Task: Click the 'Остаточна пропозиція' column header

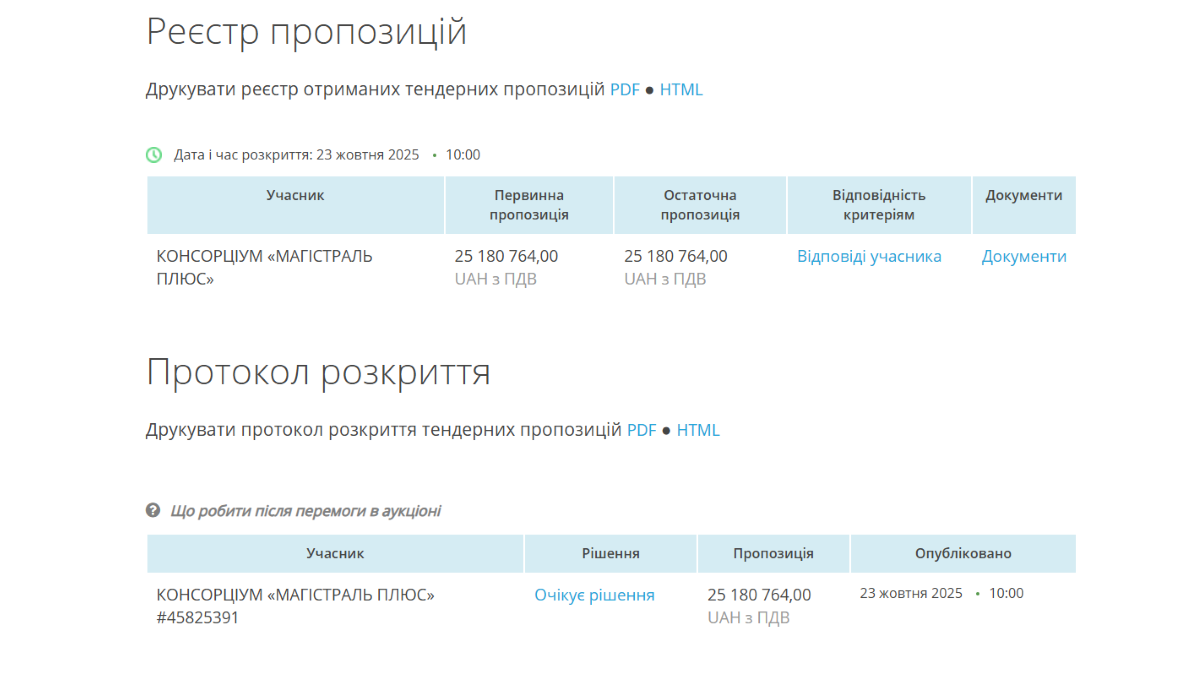Action: coord(700,205)
